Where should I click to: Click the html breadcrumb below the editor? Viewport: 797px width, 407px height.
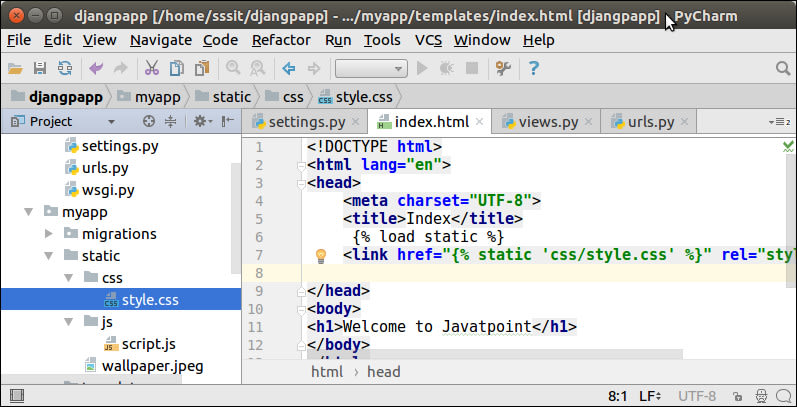coord(327,372)
